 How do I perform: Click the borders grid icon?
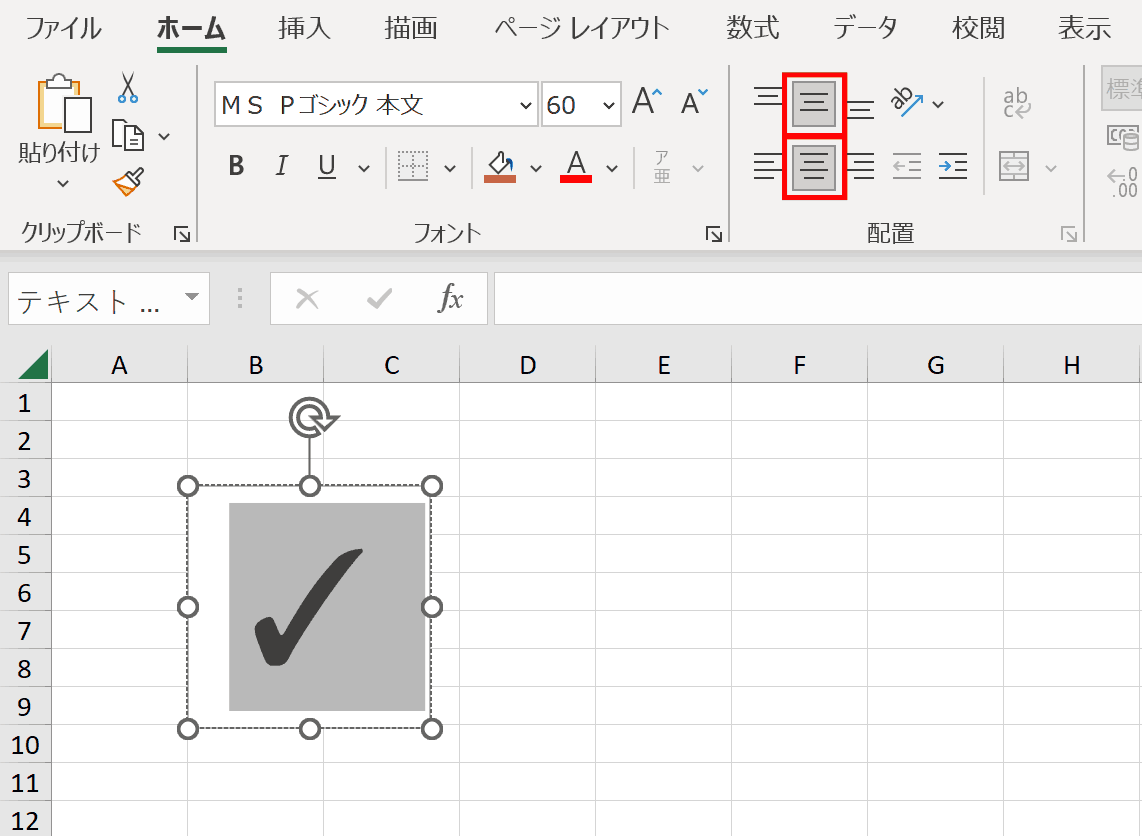[413, 167]
